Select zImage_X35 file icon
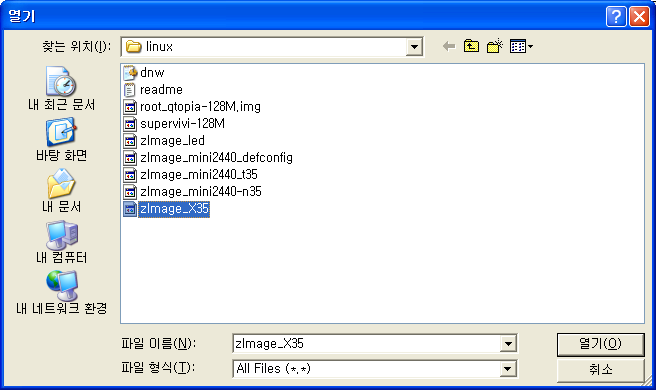 coord(130,209)
